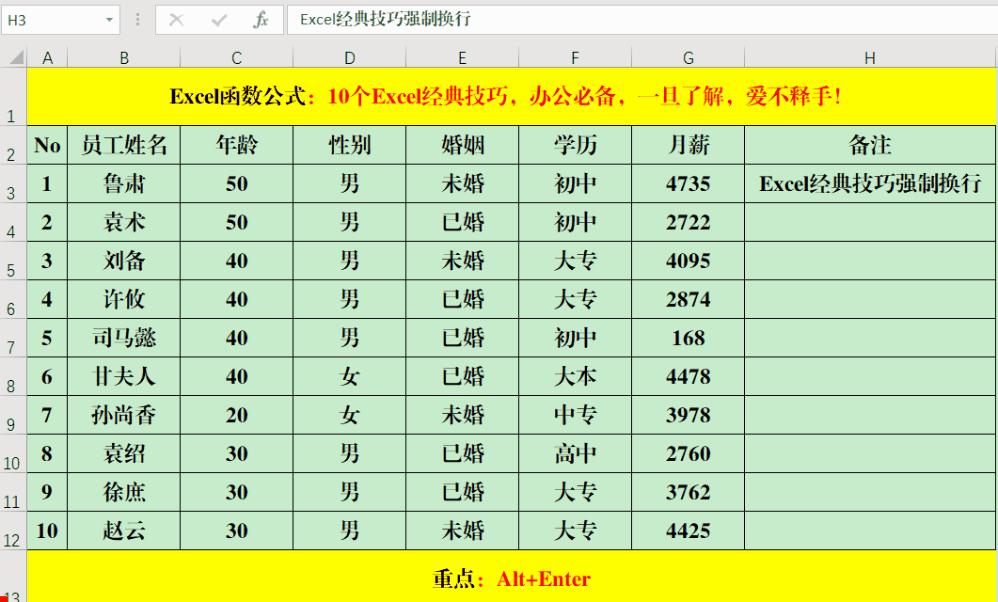The height and width of the screenshot is (602, 998).
Task: Click the column E header to select it
Action: coord(462,56)
